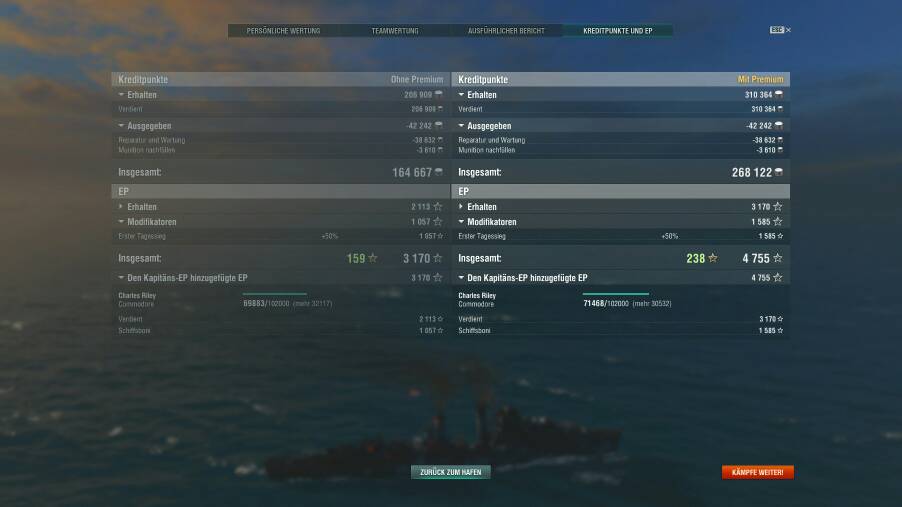This screenshot has width=902, height=507.
Task: Click the Zurück zum Hafen button
Action: point(450,472)
